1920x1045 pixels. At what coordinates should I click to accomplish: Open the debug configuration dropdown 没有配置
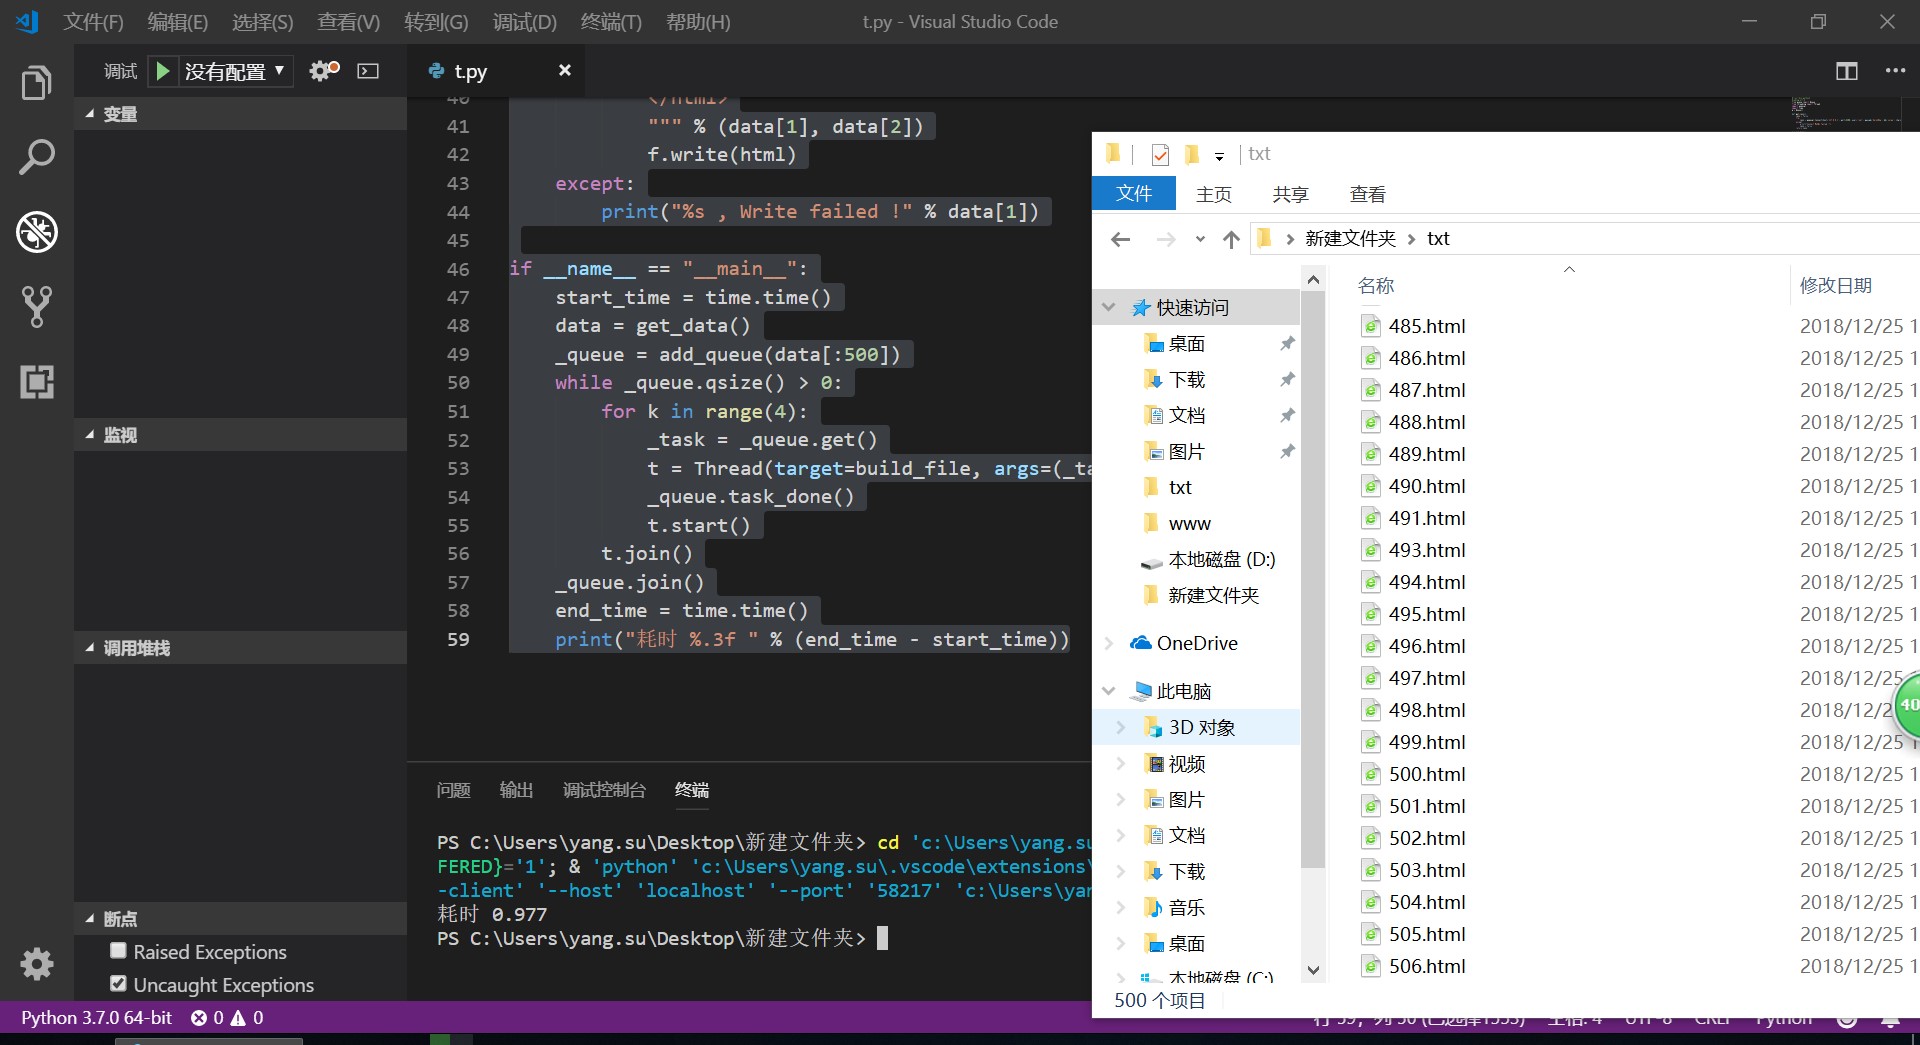pyautogui.click(x=235, y=71)
